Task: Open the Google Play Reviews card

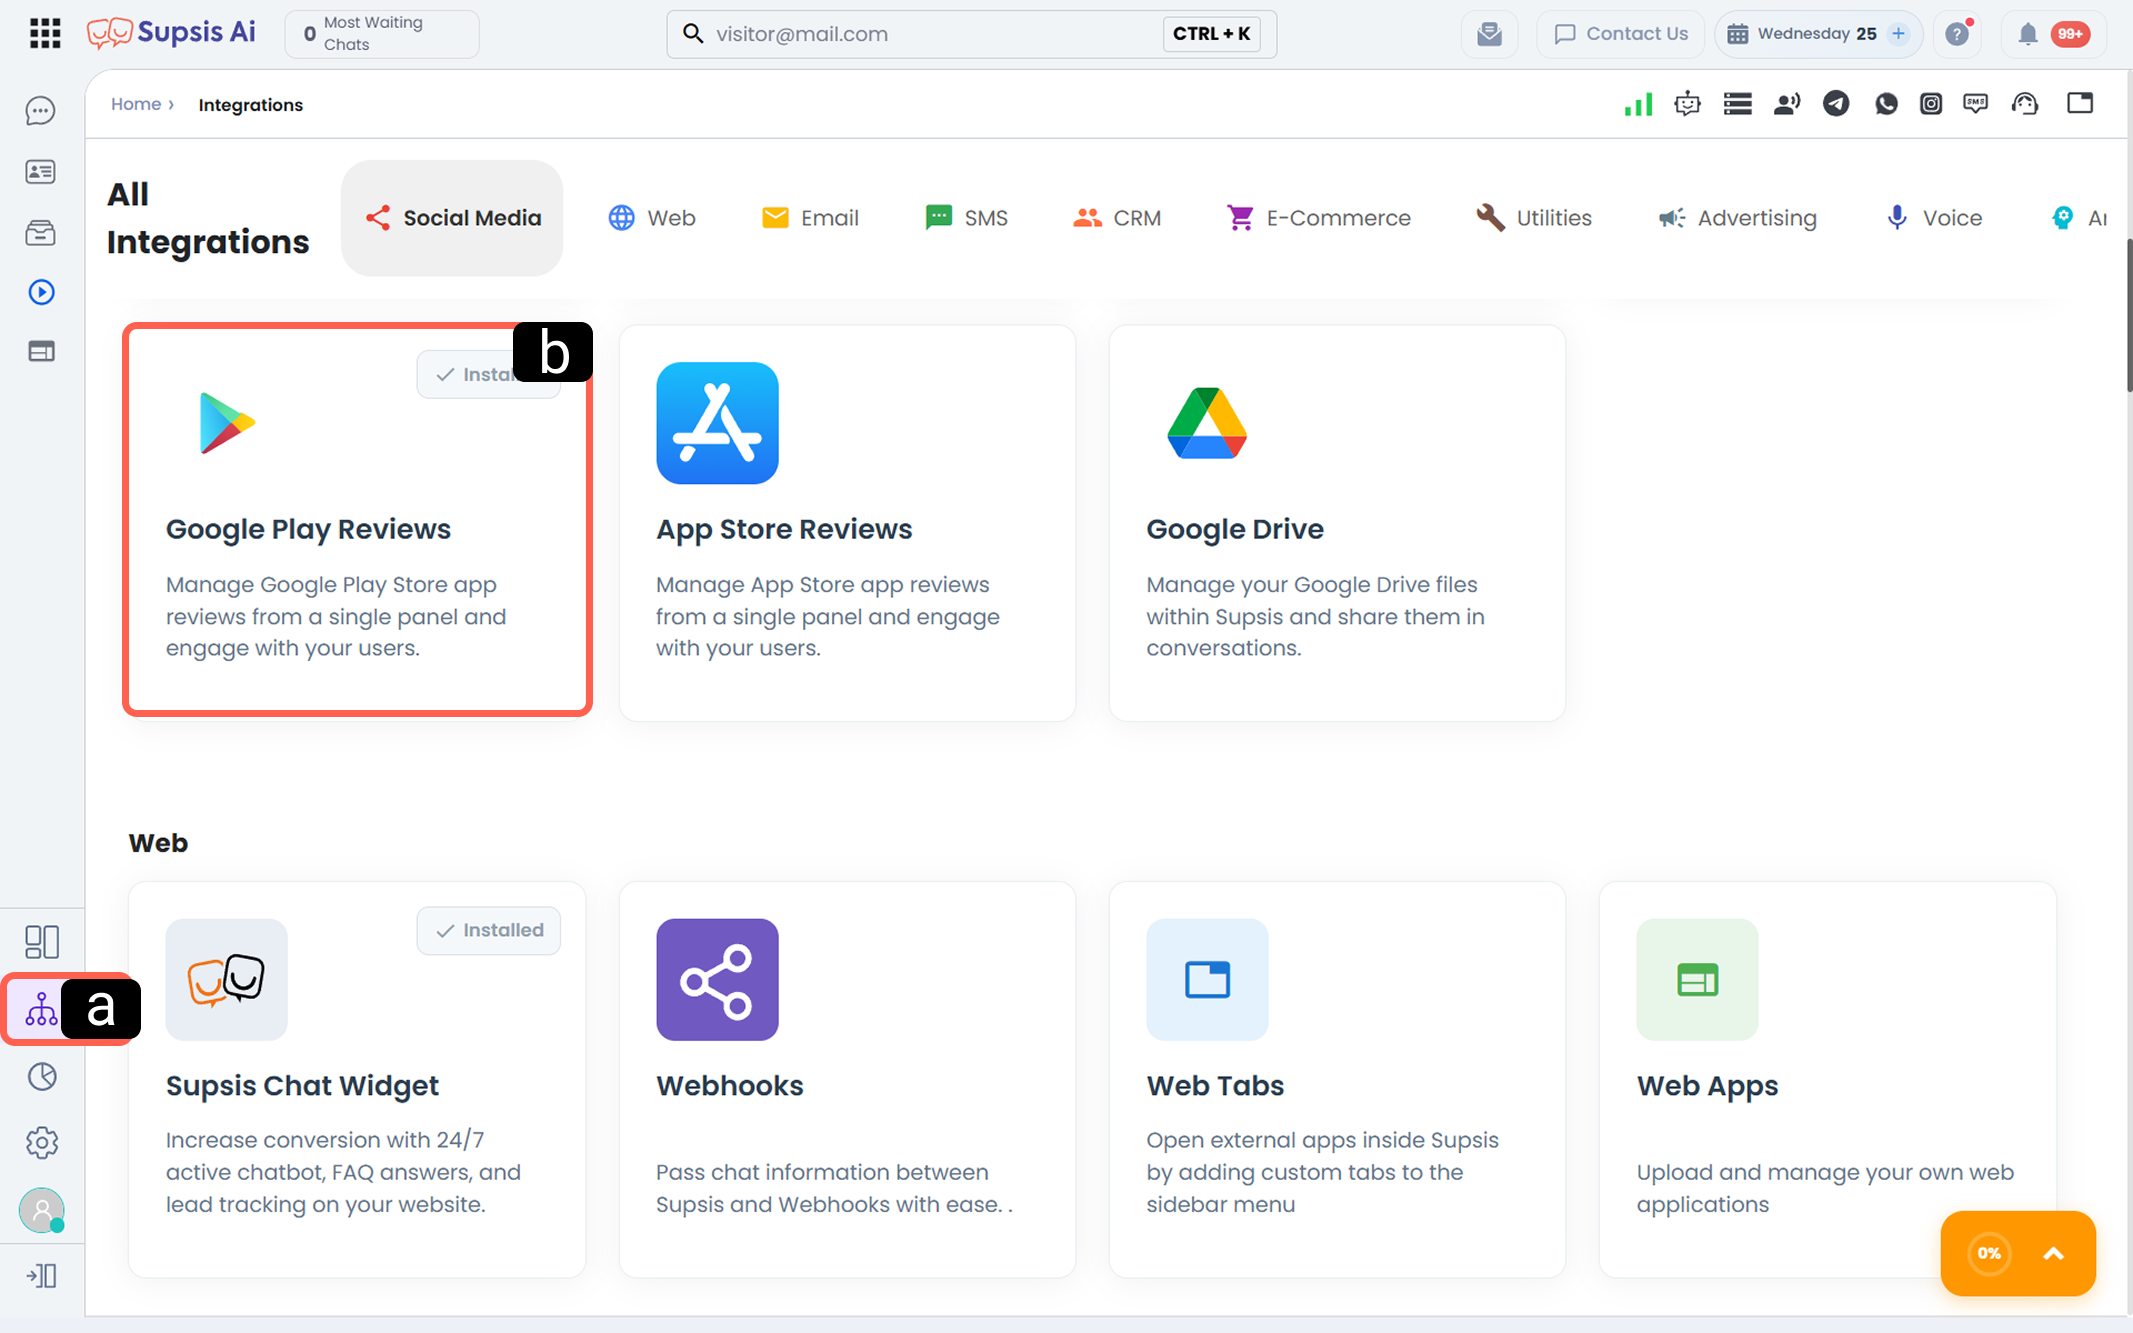Action: click(x=357, y=520)
